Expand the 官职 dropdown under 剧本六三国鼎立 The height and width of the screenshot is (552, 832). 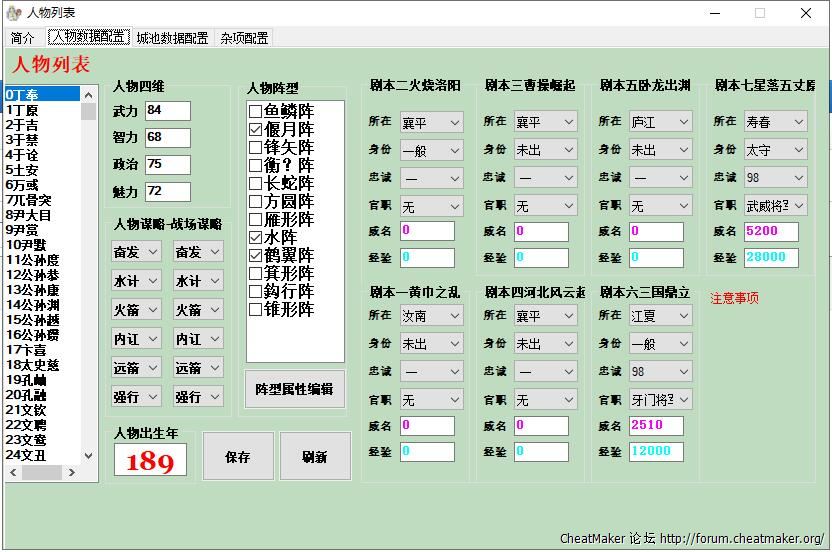coord(661,399)
